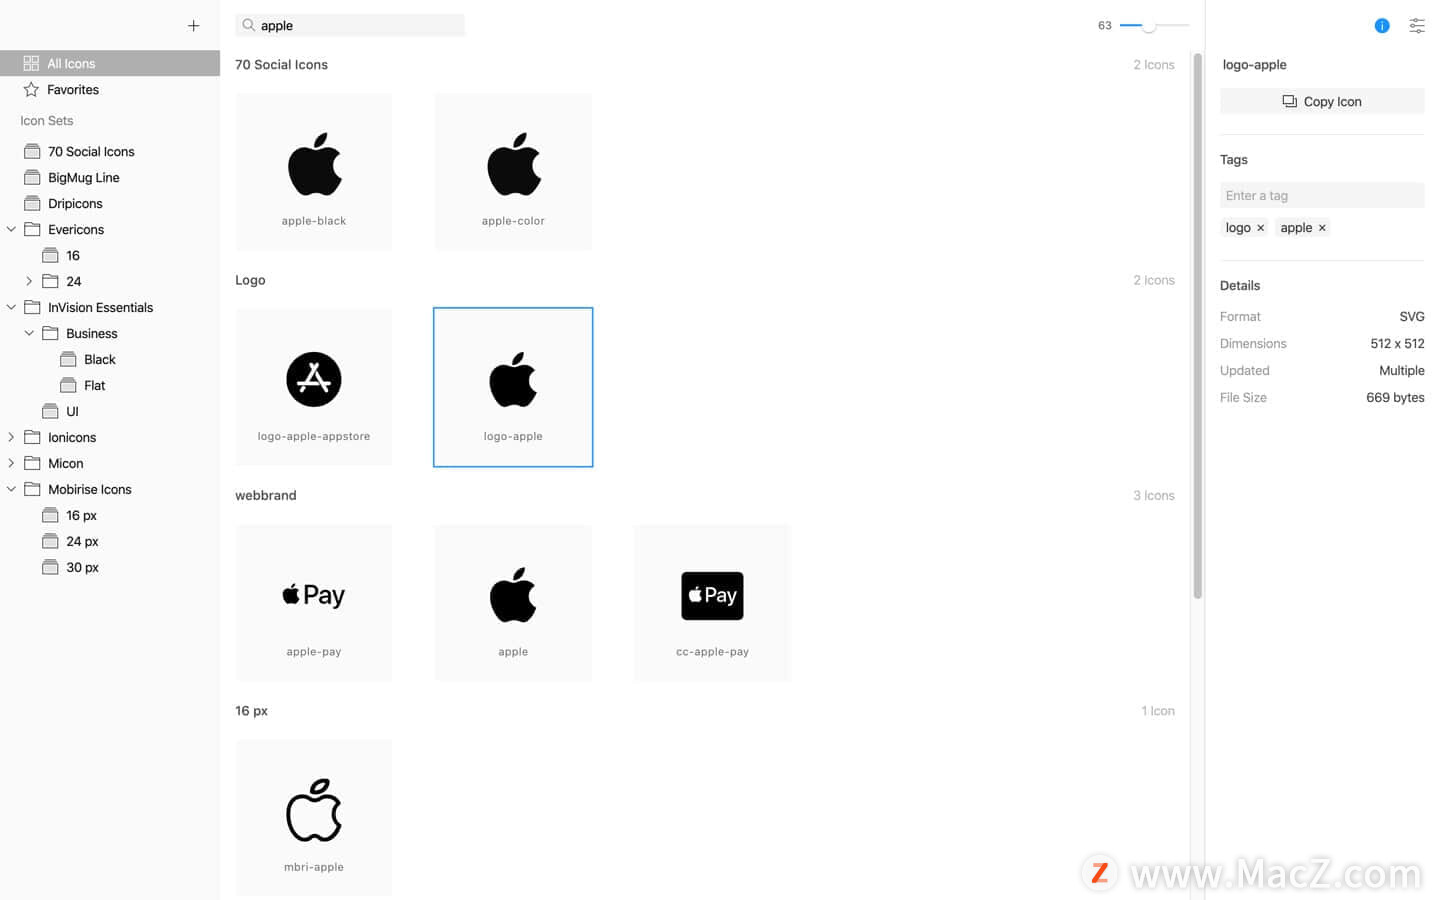
Task: Pick the mbri-apple outline icon
Action: [314, 818]
